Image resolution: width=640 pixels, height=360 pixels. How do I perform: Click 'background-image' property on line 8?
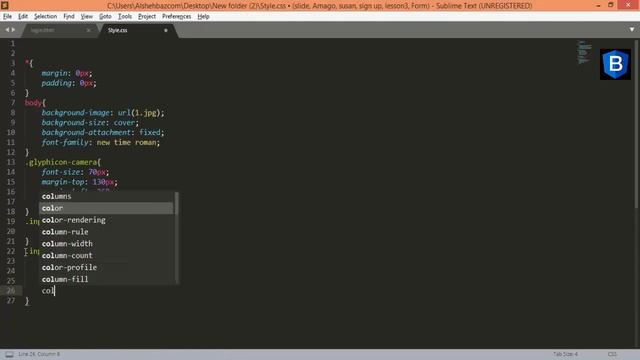pos(76,113)
